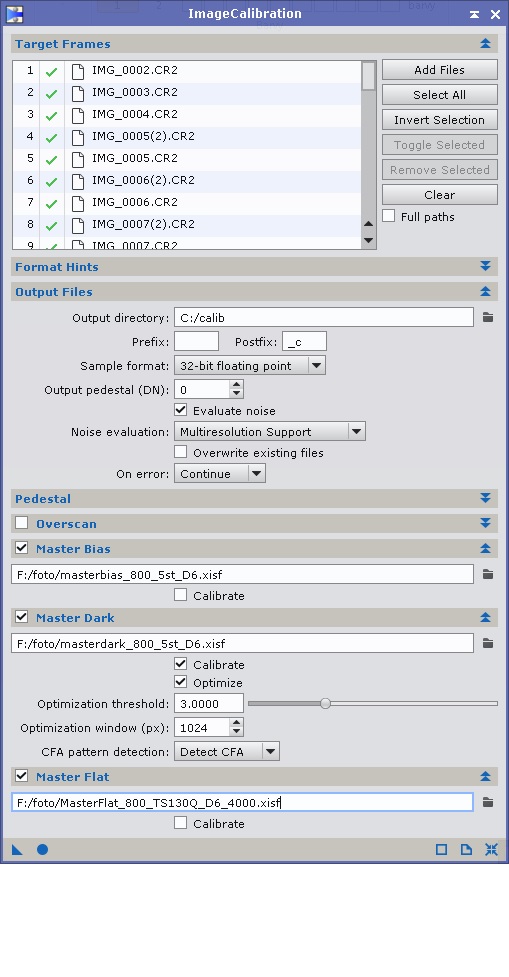Browse for the Master Bias file folder icon
Image resolution: width=509 pixels, height=977 pixels.
coord(488,574)
